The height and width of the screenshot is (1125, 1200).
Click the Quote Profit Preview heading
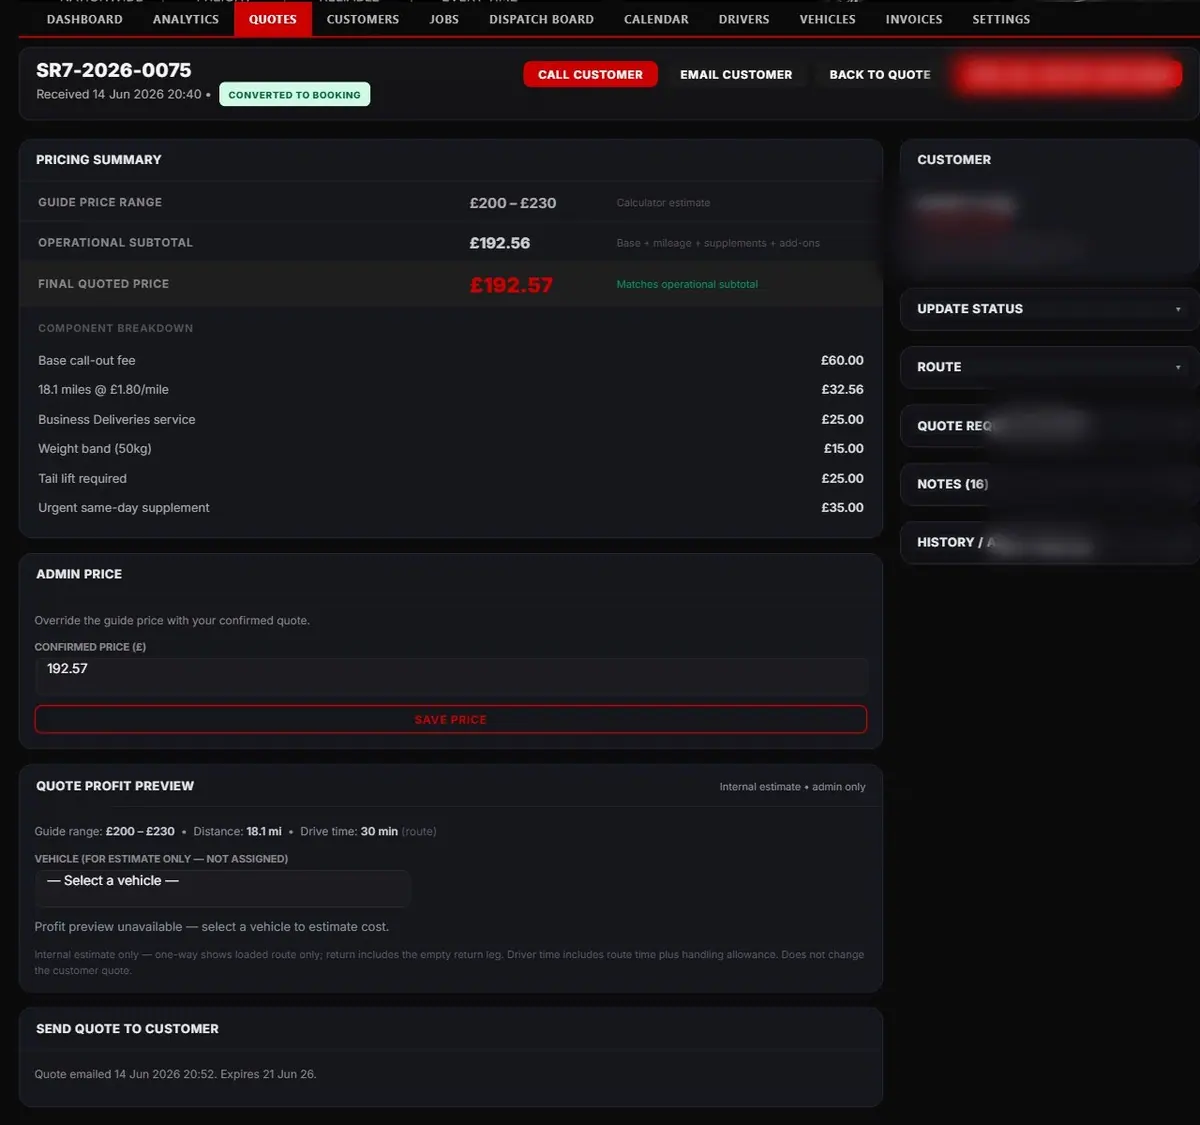point(115,786)
